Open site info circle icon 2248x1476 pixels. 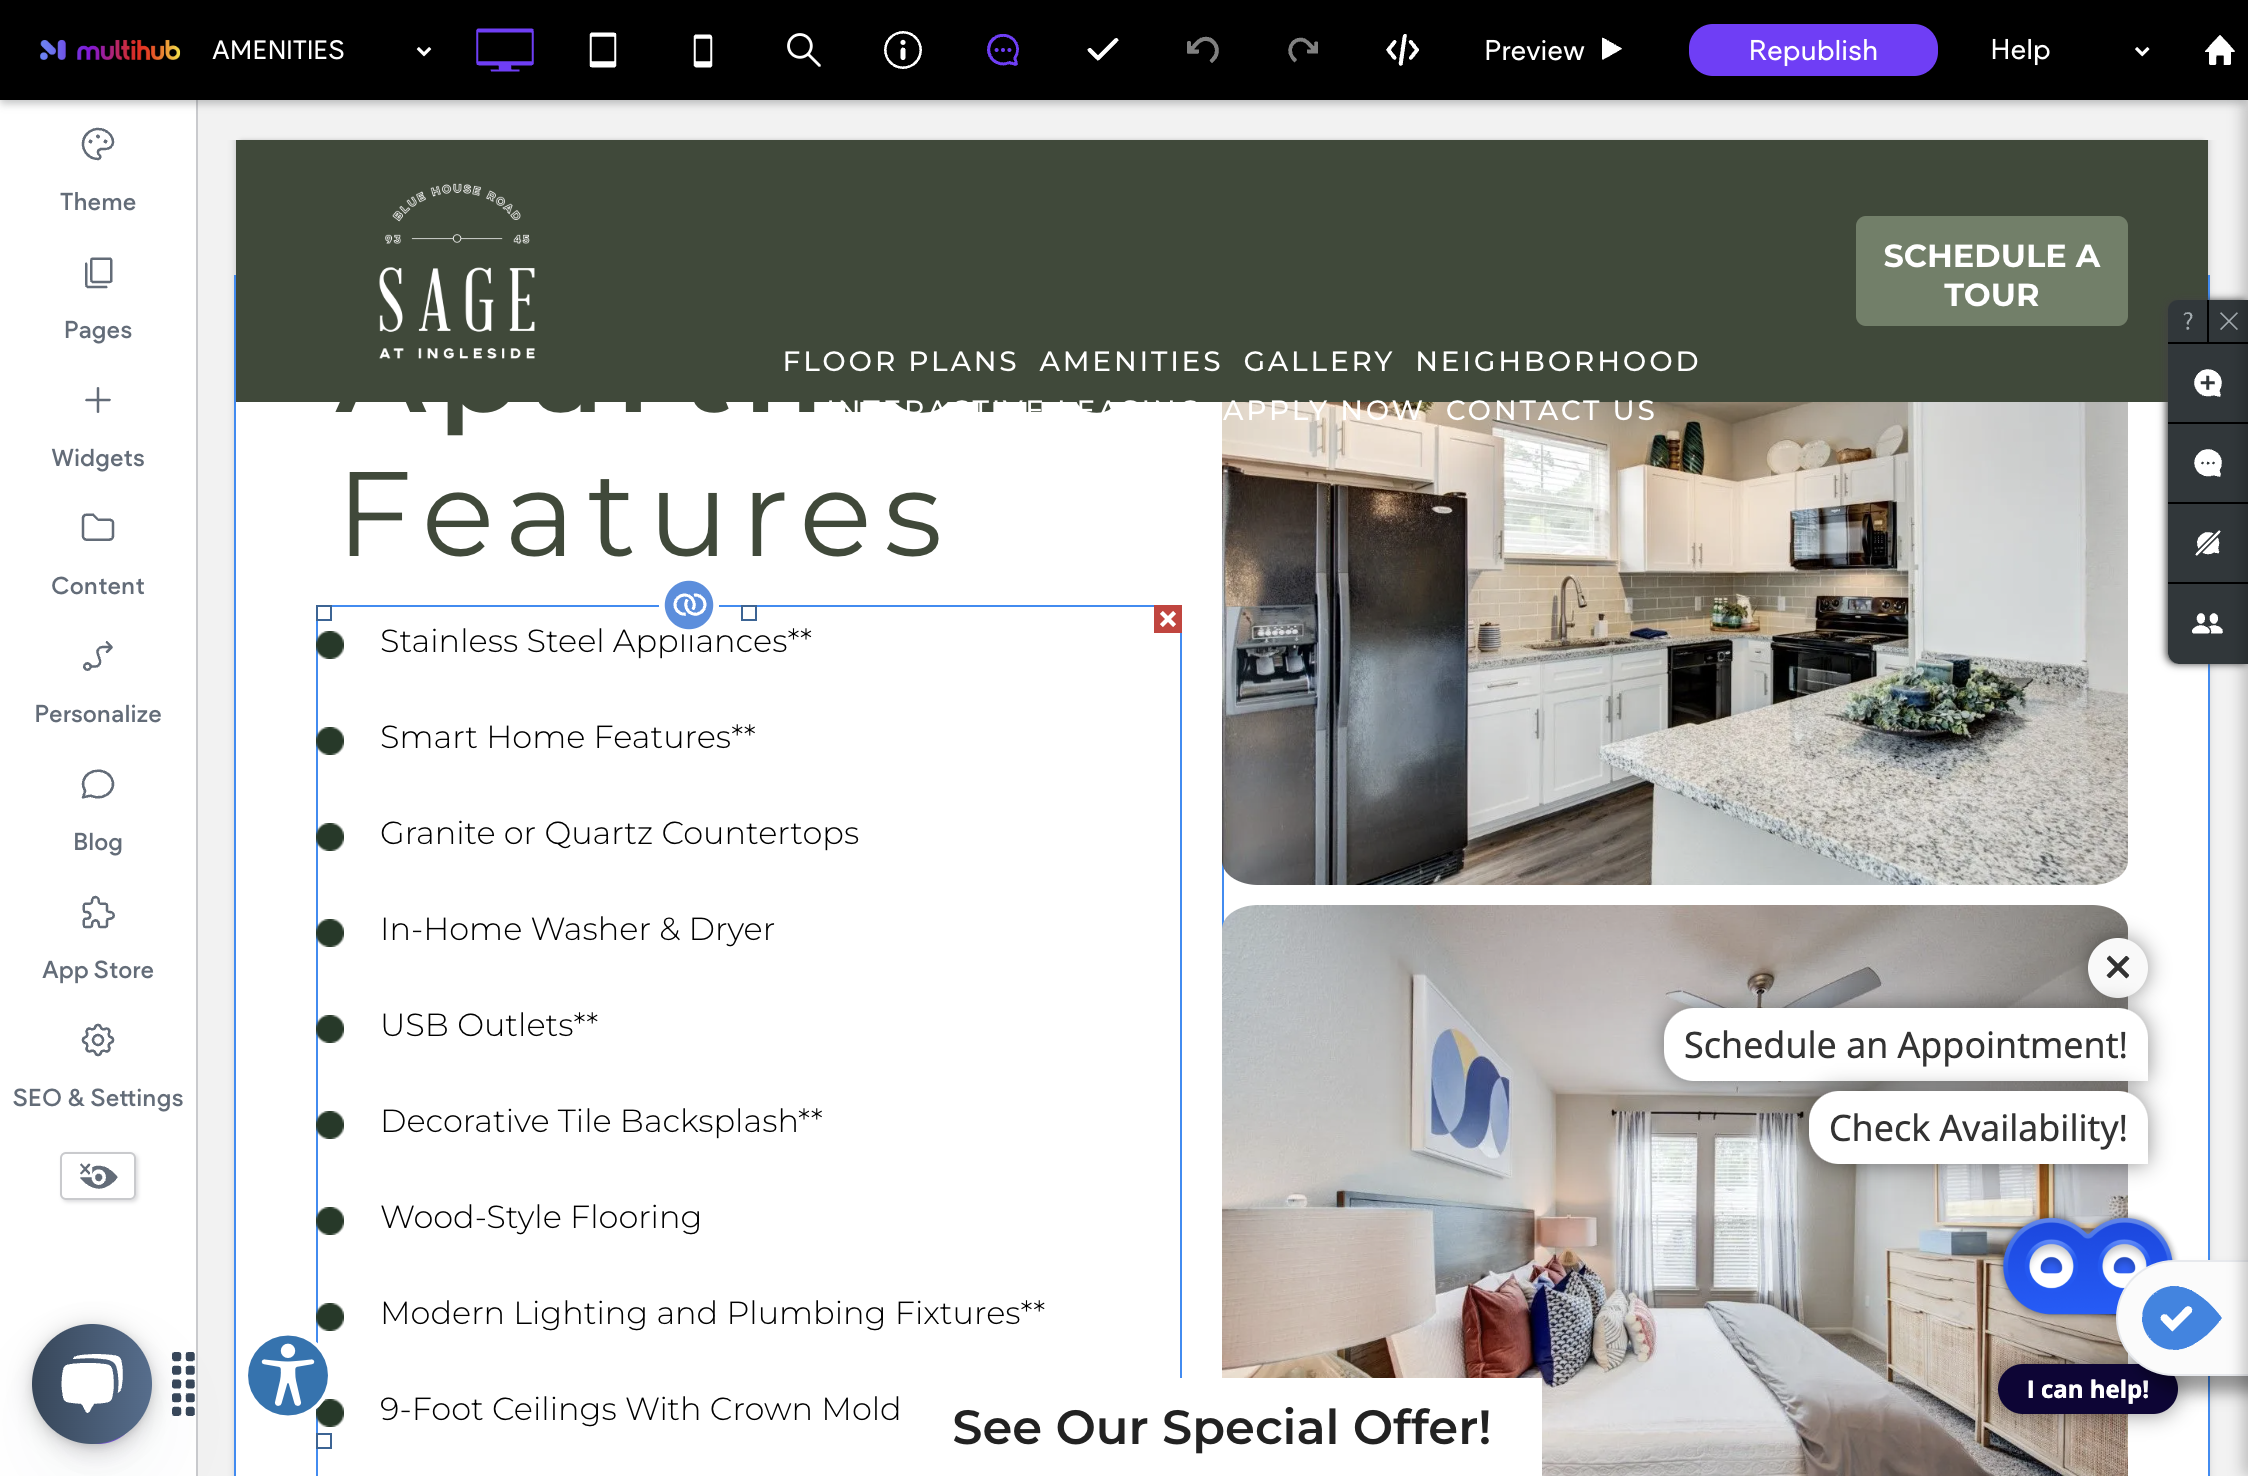click(903, 49)
